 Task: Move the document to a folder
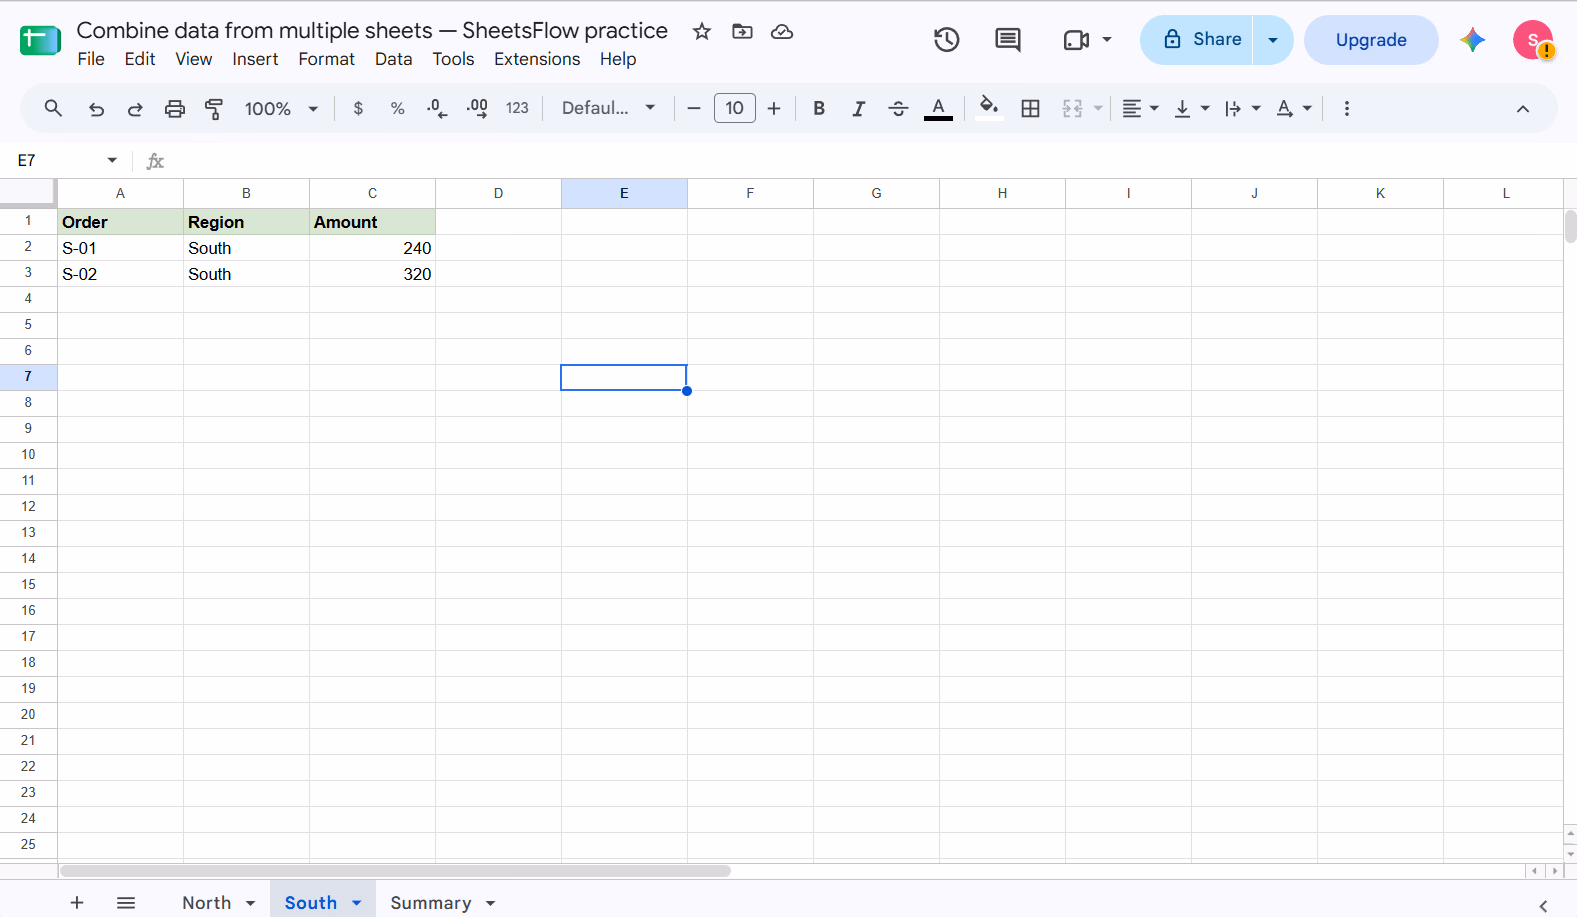[x=742, y=31]
